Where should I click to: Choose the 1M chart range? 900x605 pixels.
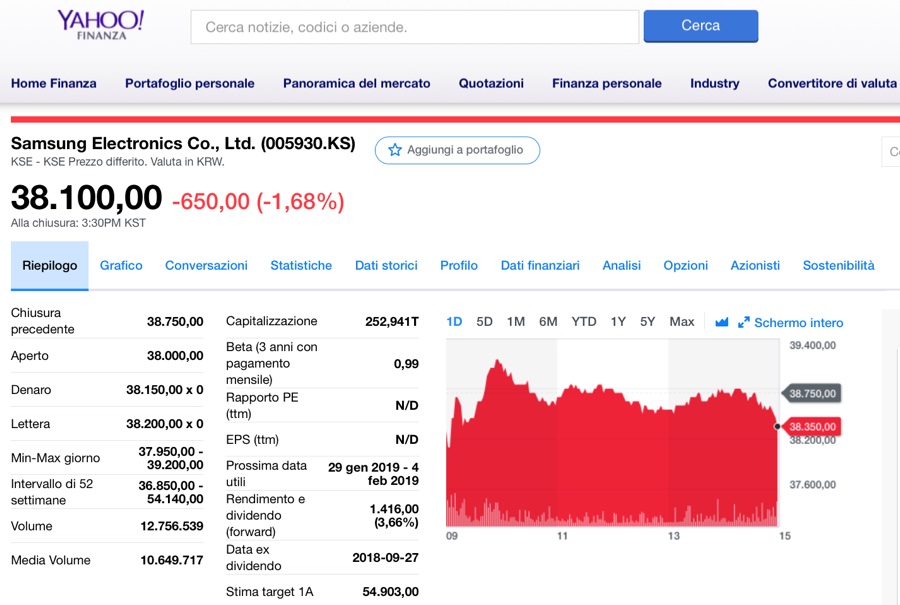516,322
